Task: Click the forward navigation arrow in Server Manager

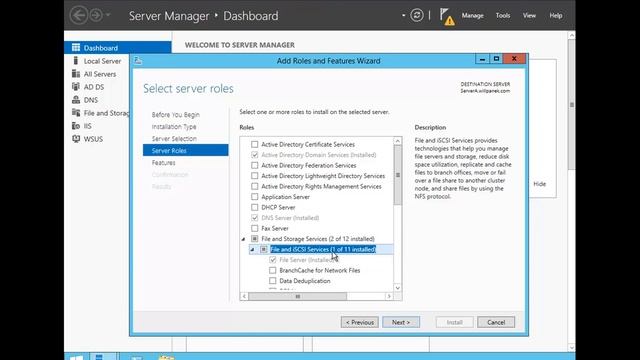Action: point(96,16)
